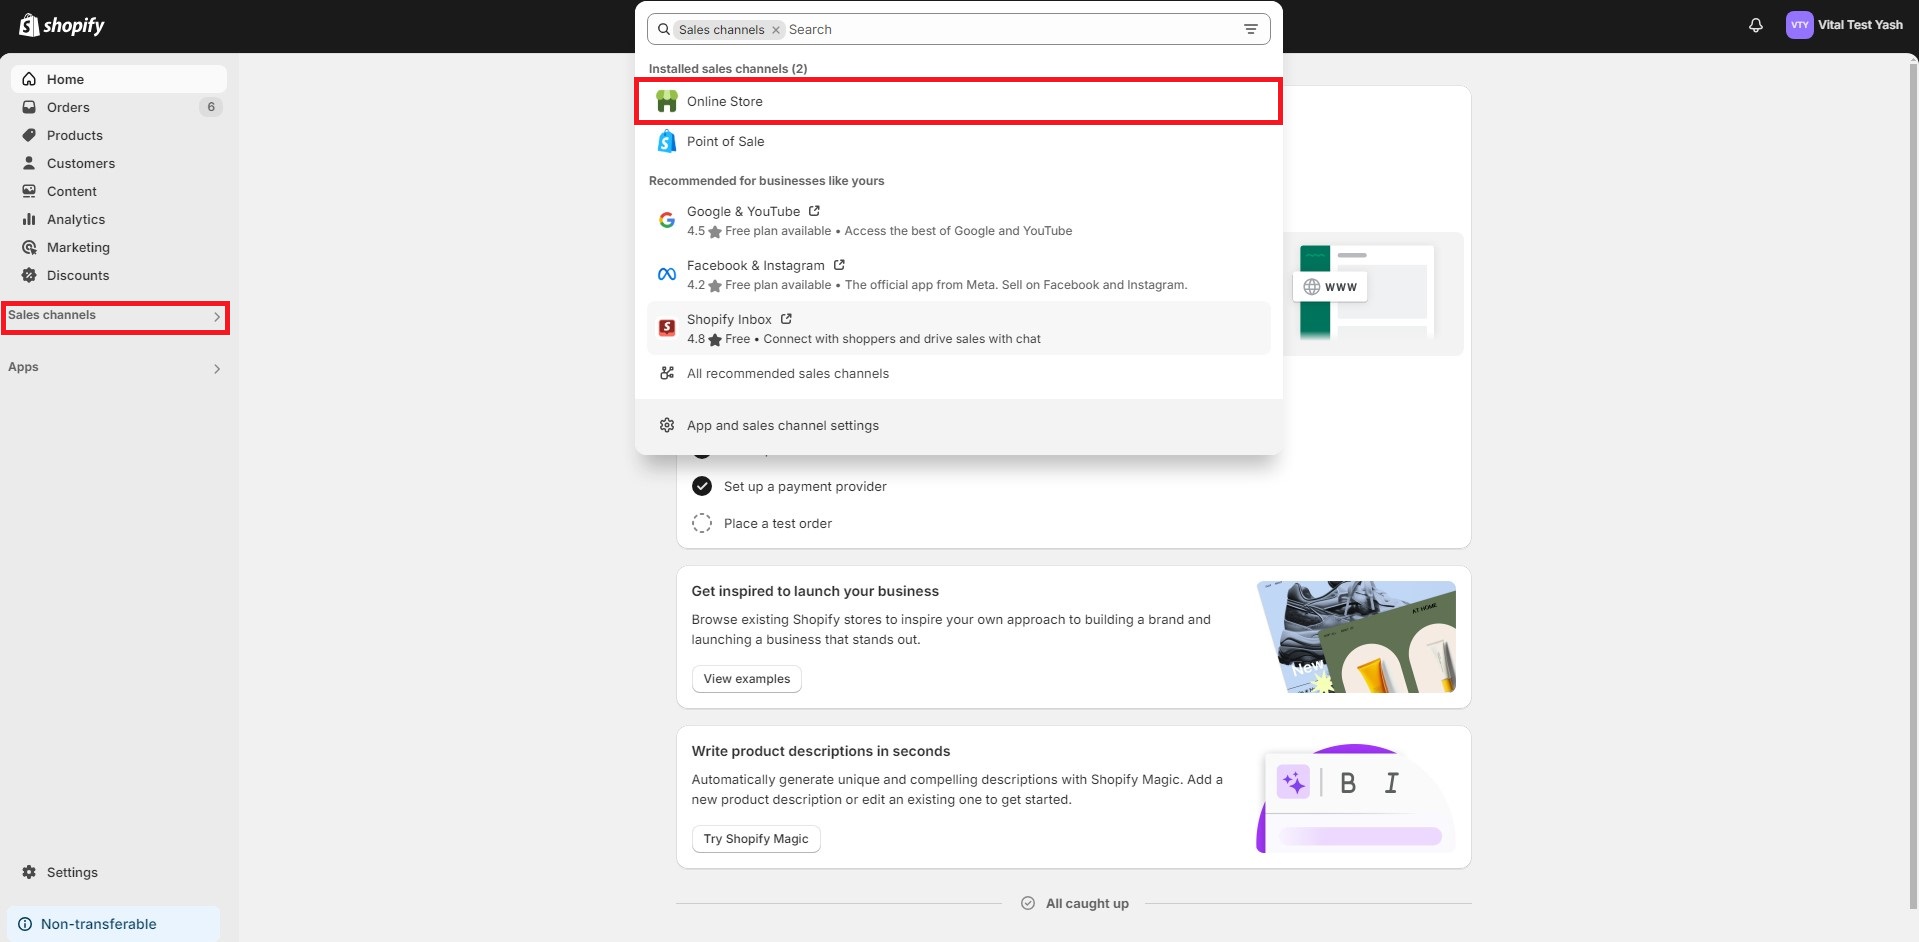
Task: Open external link icon beside Shopify Inbox
Action: click(x=786, y=319)
